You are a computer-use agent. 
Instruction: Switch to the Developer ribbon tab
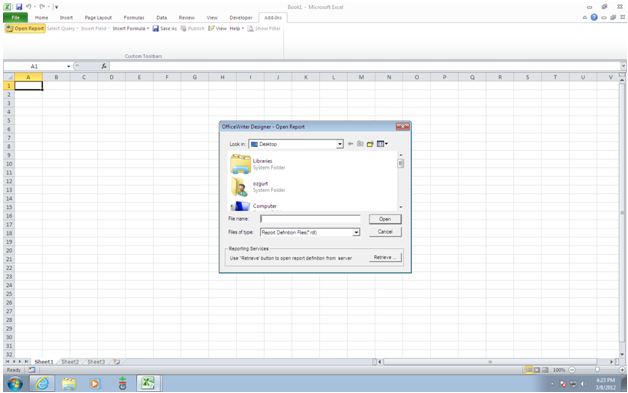241,18
